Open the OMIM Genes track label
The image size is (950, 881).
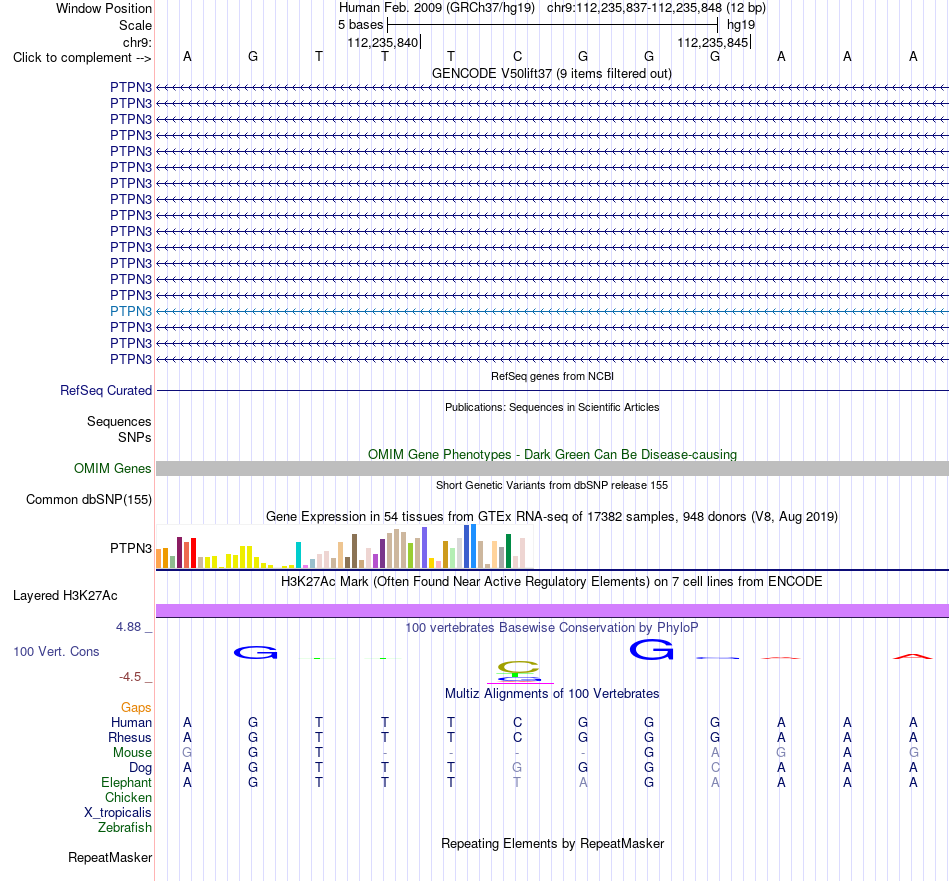(113, 468)
